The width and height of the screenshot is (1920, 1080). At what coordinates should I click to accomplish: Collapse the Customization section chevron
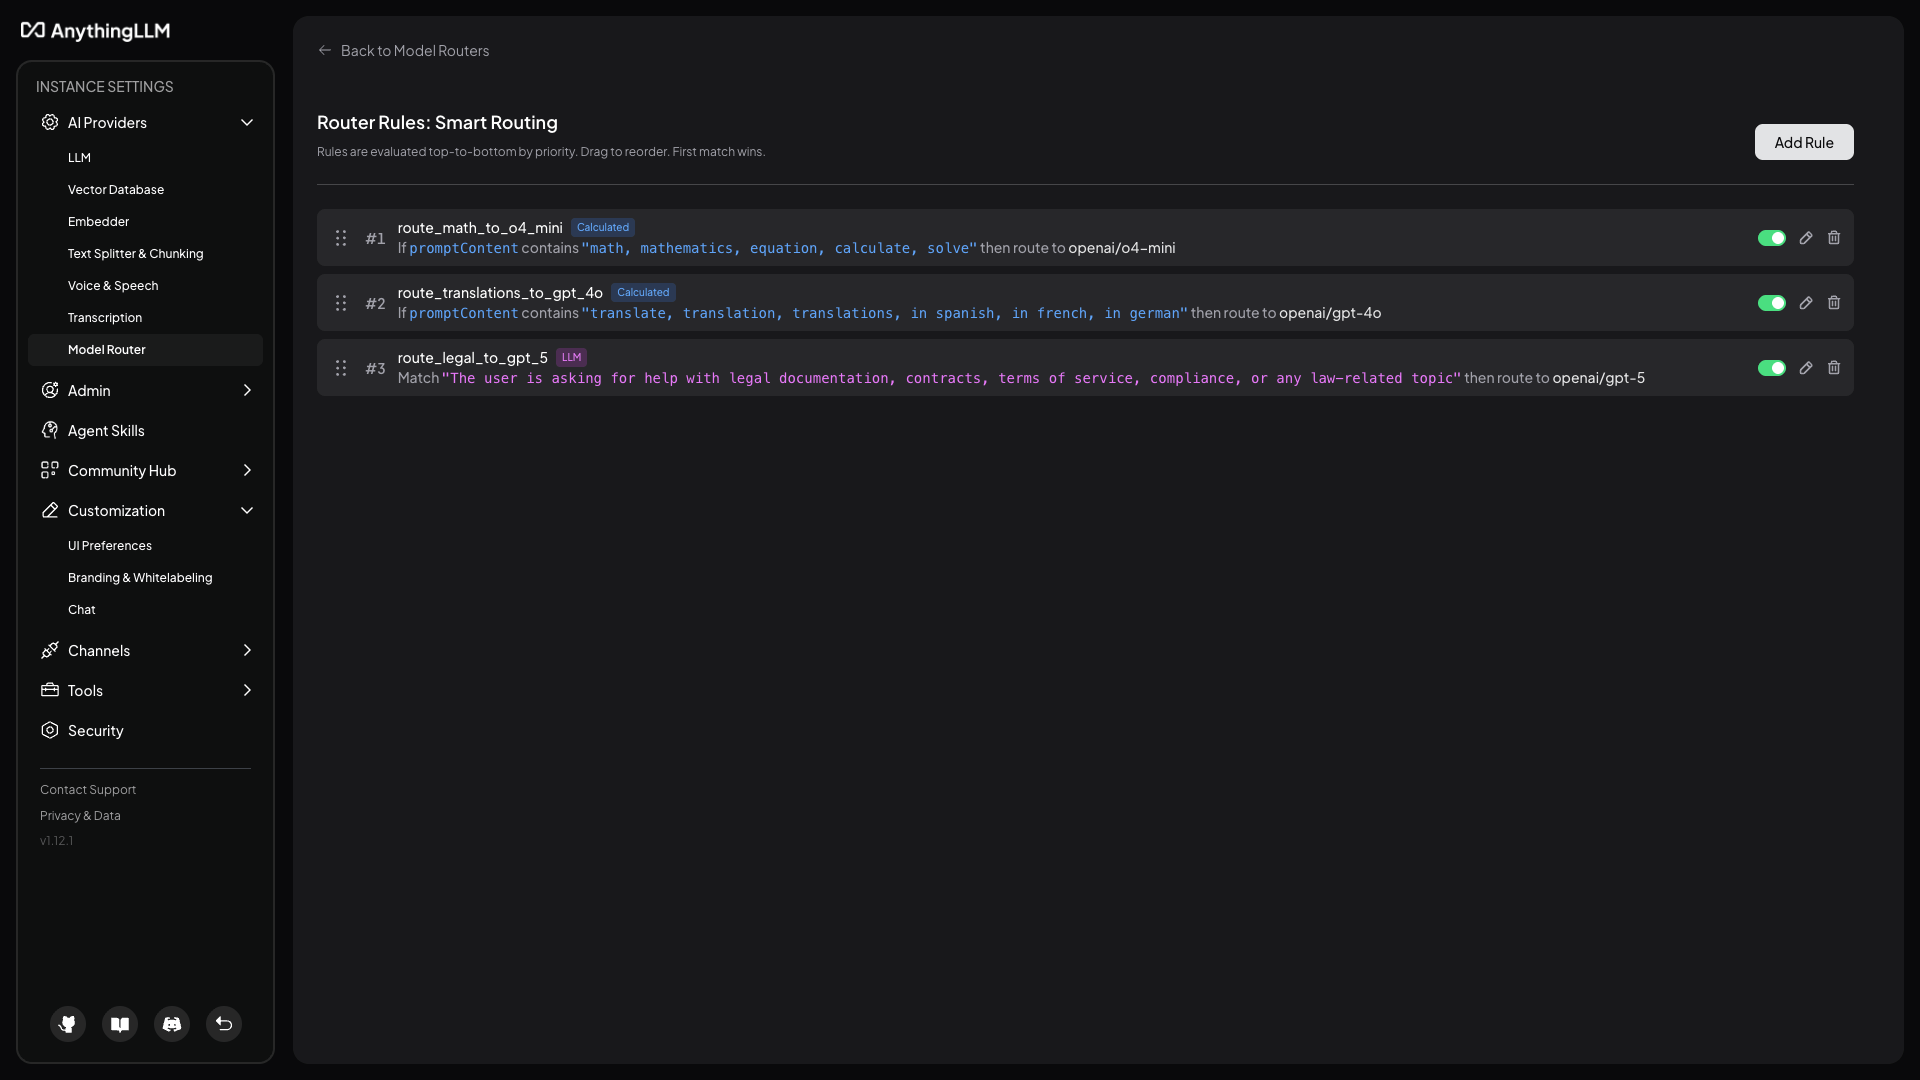247,510
